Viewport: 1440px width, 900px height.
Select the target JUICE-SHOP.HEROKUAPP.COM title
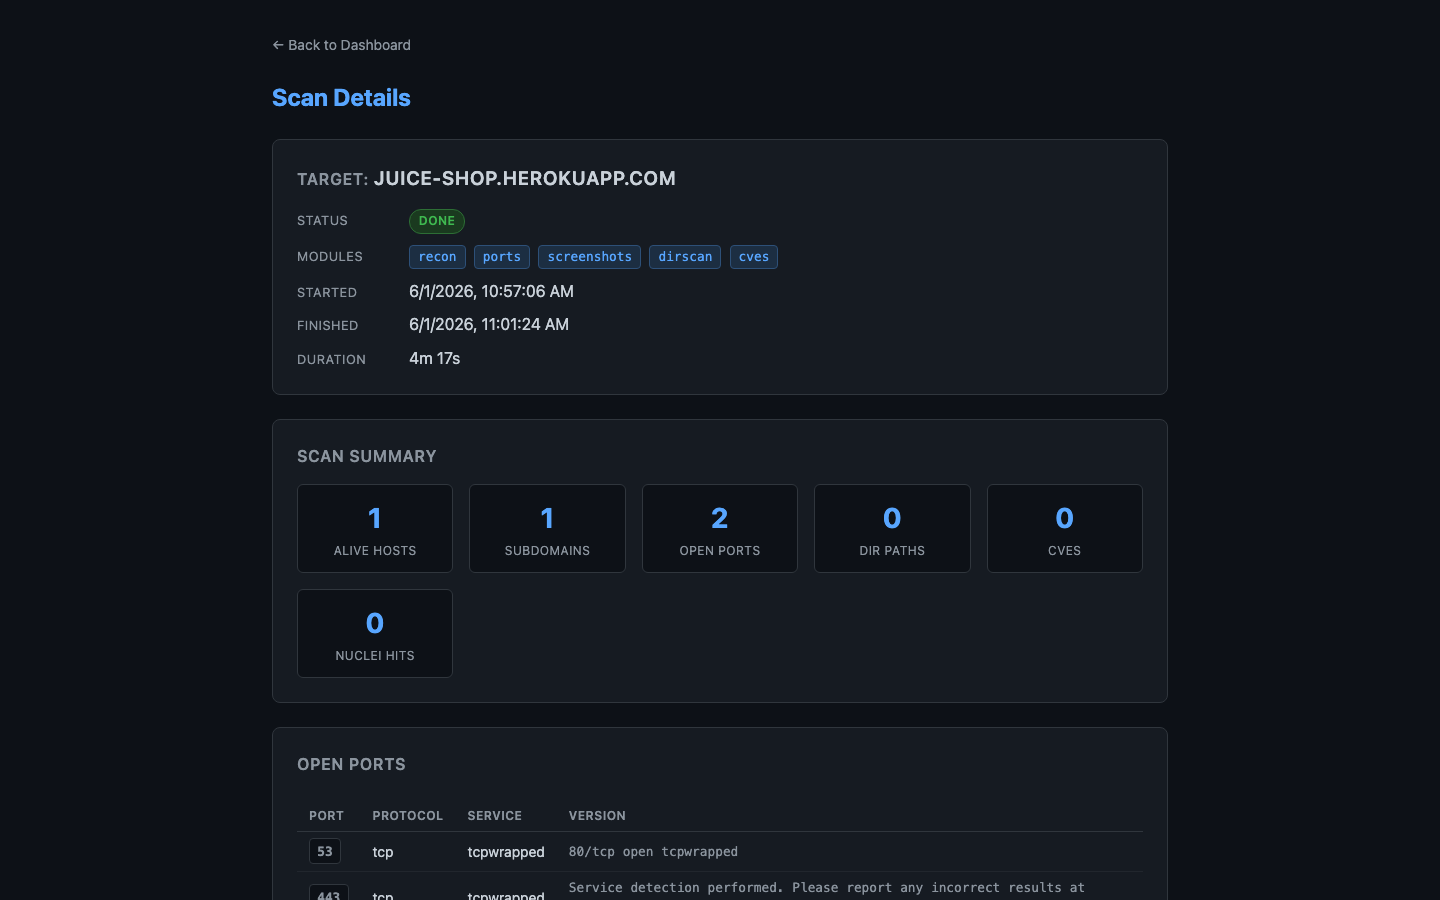click(x=524, y=178)
